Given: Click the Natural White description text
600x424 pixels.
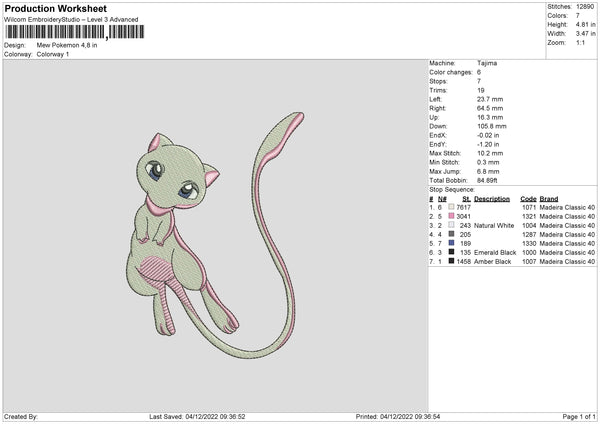Looking at the screenshot, I should (x=494, y=226).
